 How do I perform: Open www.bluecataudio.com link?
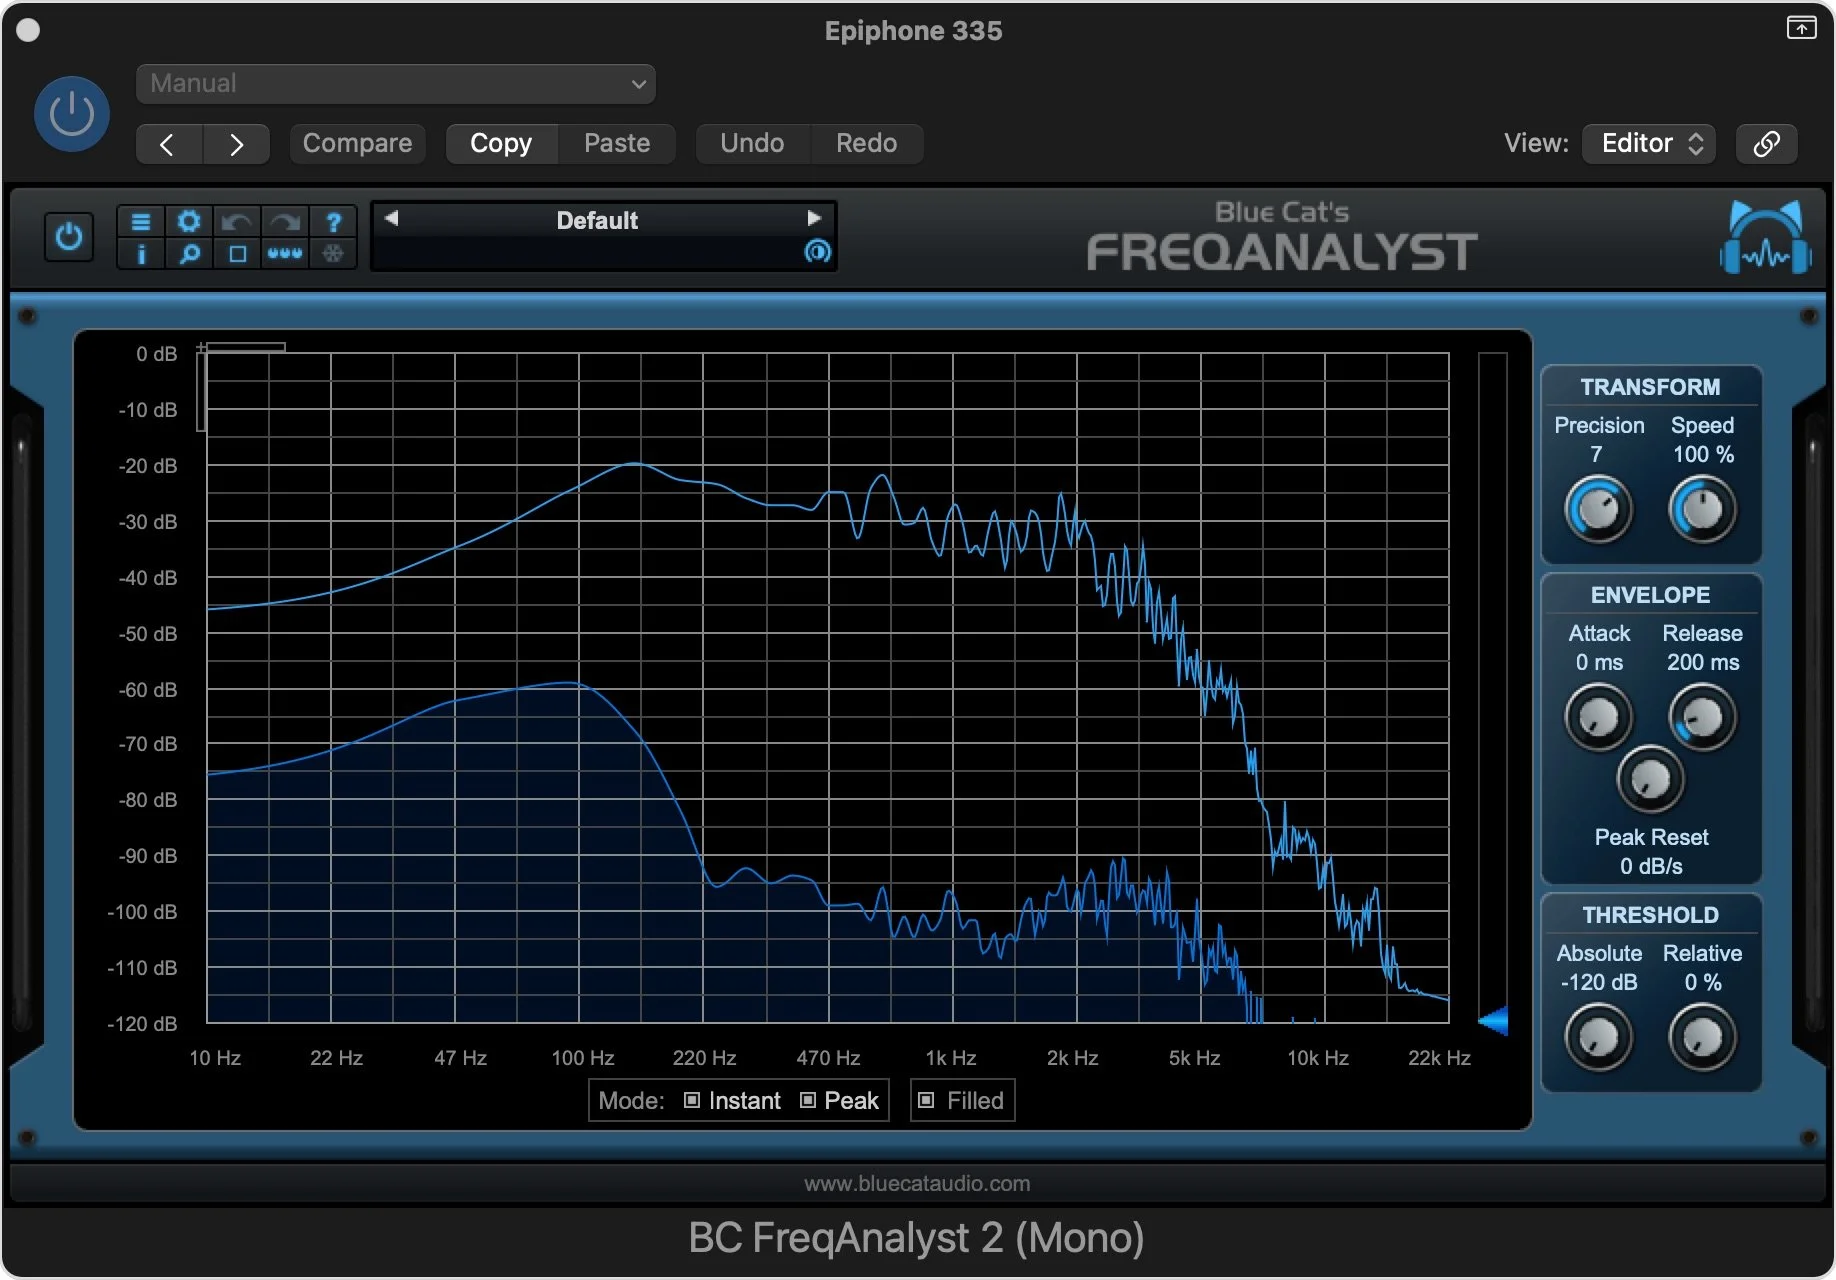(x=917, y=1183)
